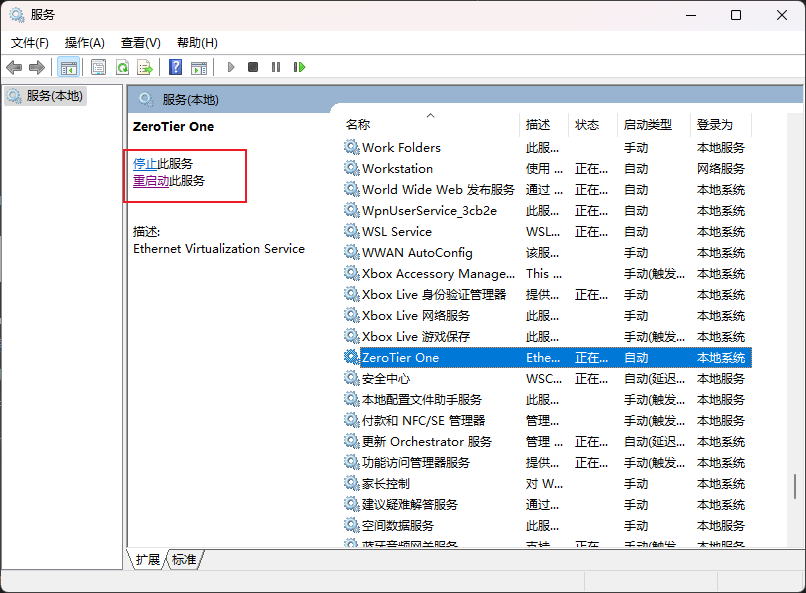Viewport: 806px width, 593px height.
Task: Open the 操作(A) menu
Action: [x=85, y=43]
